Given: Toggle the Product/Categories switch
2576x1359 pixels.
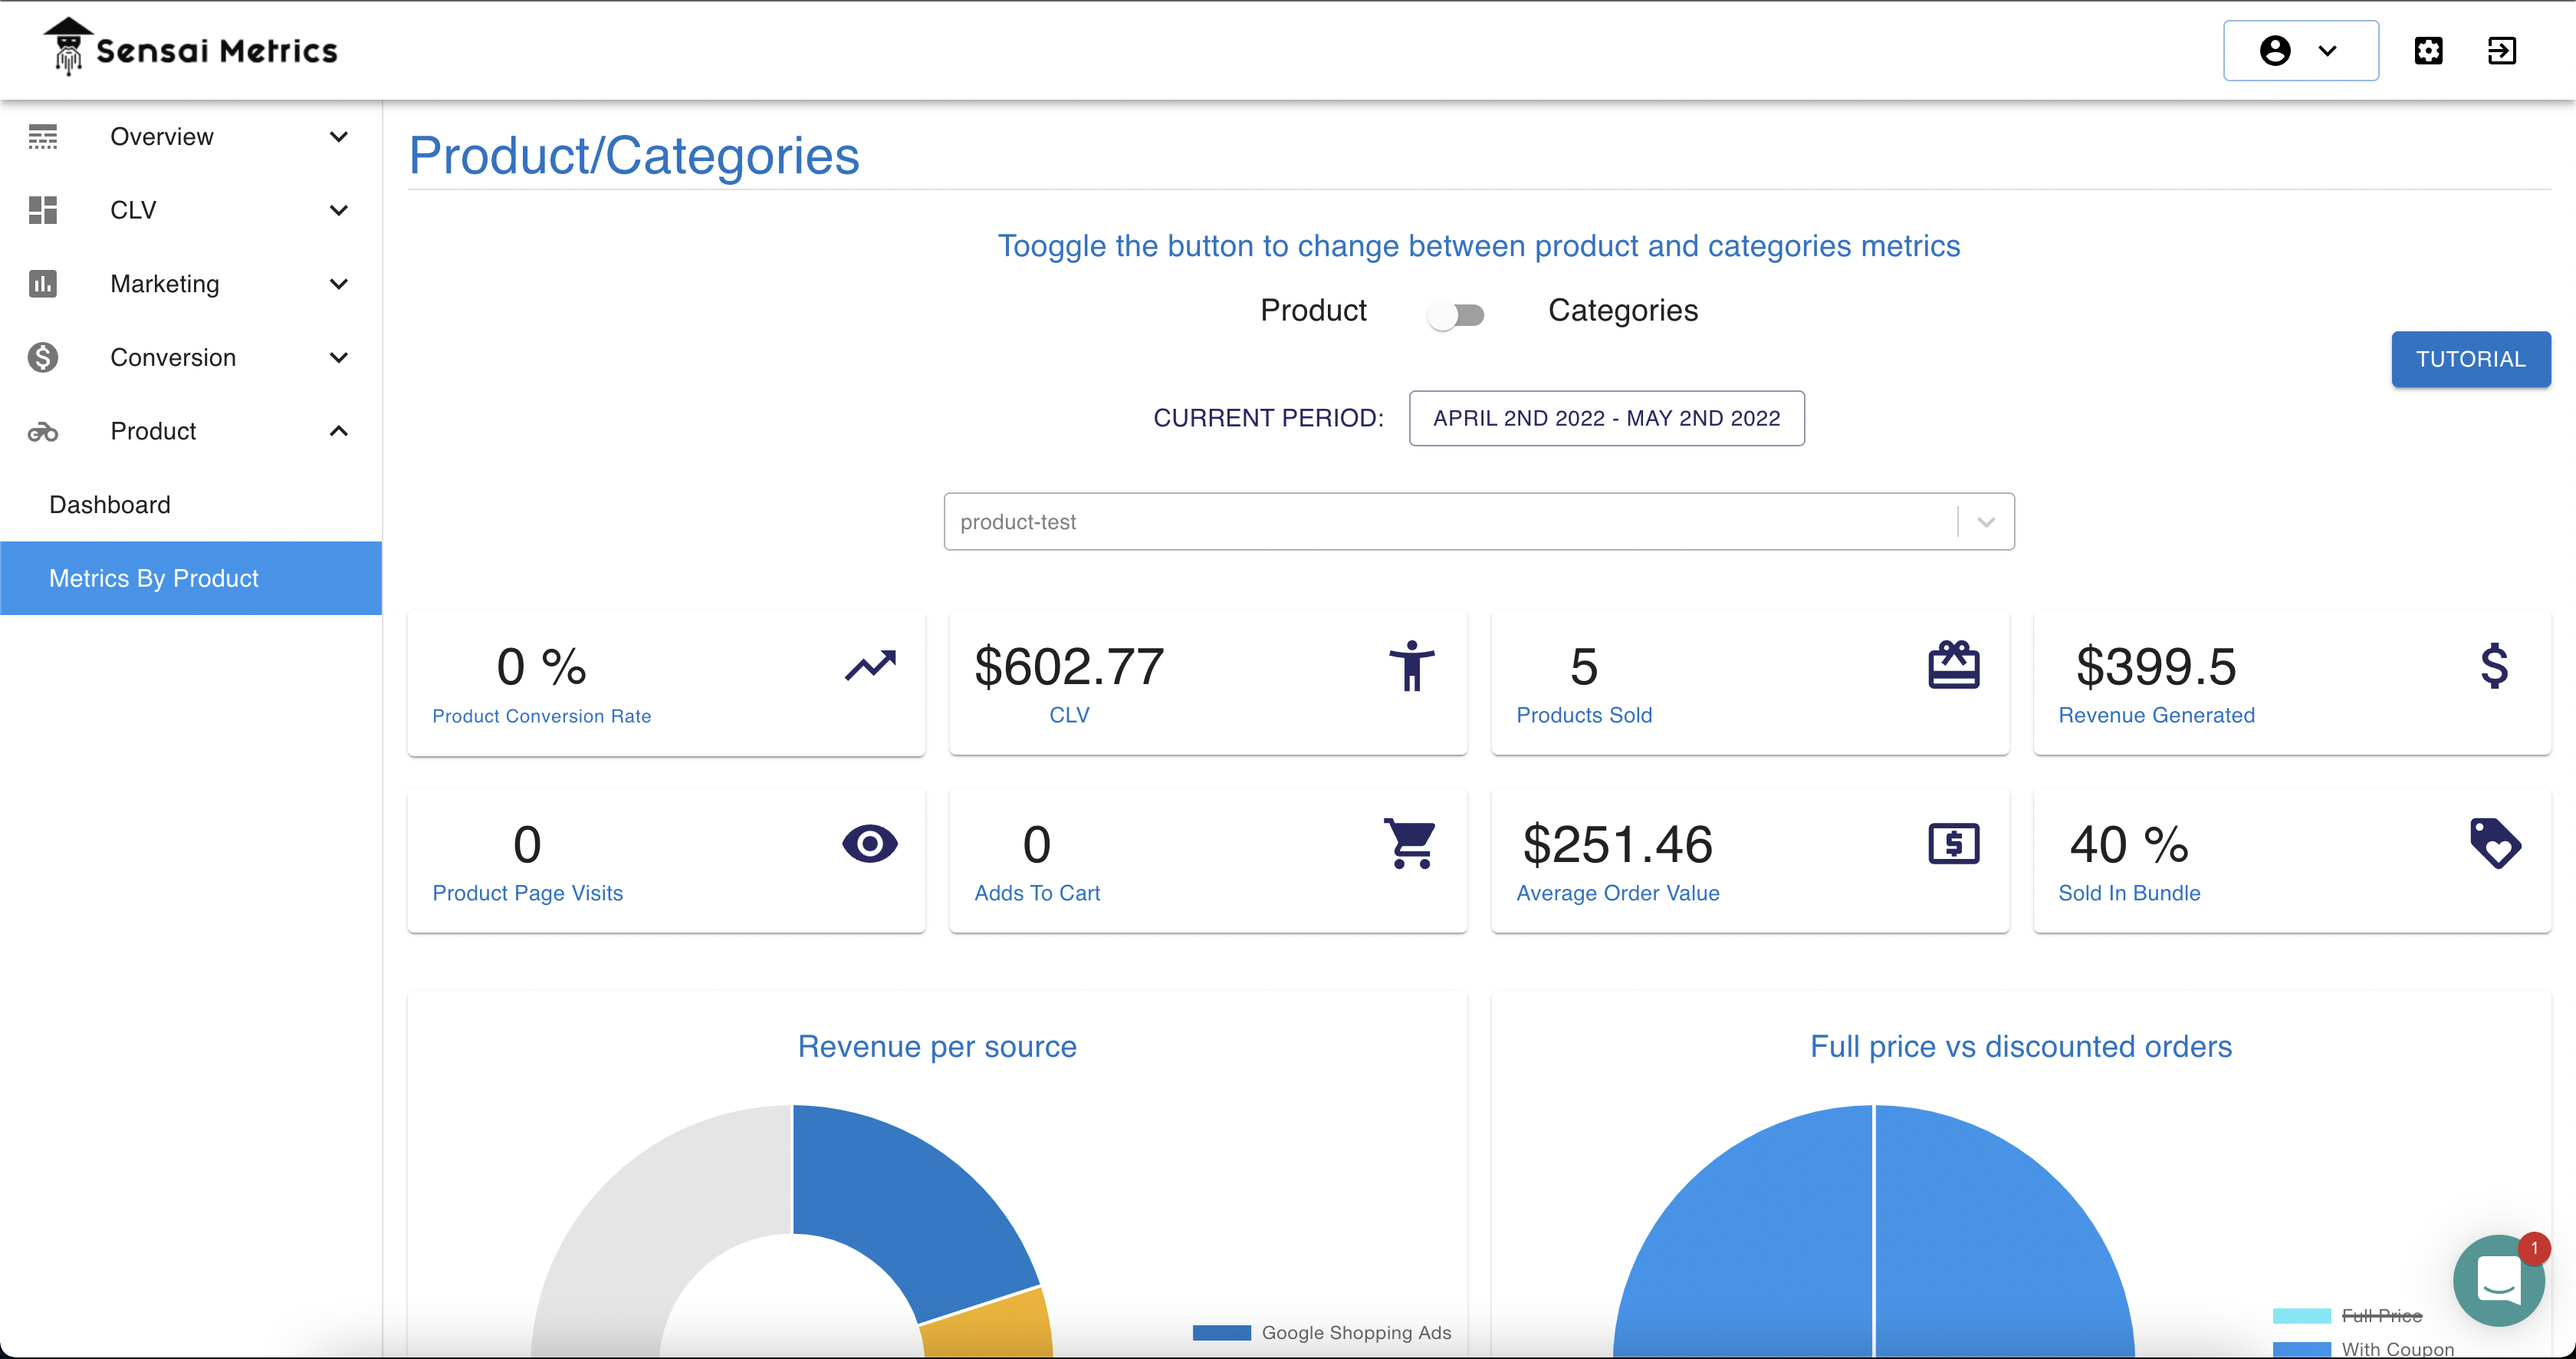Looking at the screenshot, I should point(1456,315).
